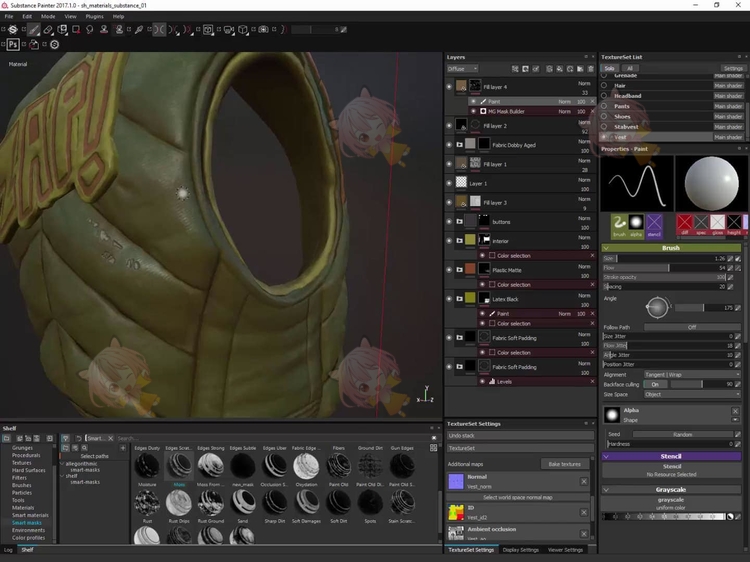Screen dimensions: 750x562
Task: Click Settings button in TextureSet List
Action: tap(733, 68)
